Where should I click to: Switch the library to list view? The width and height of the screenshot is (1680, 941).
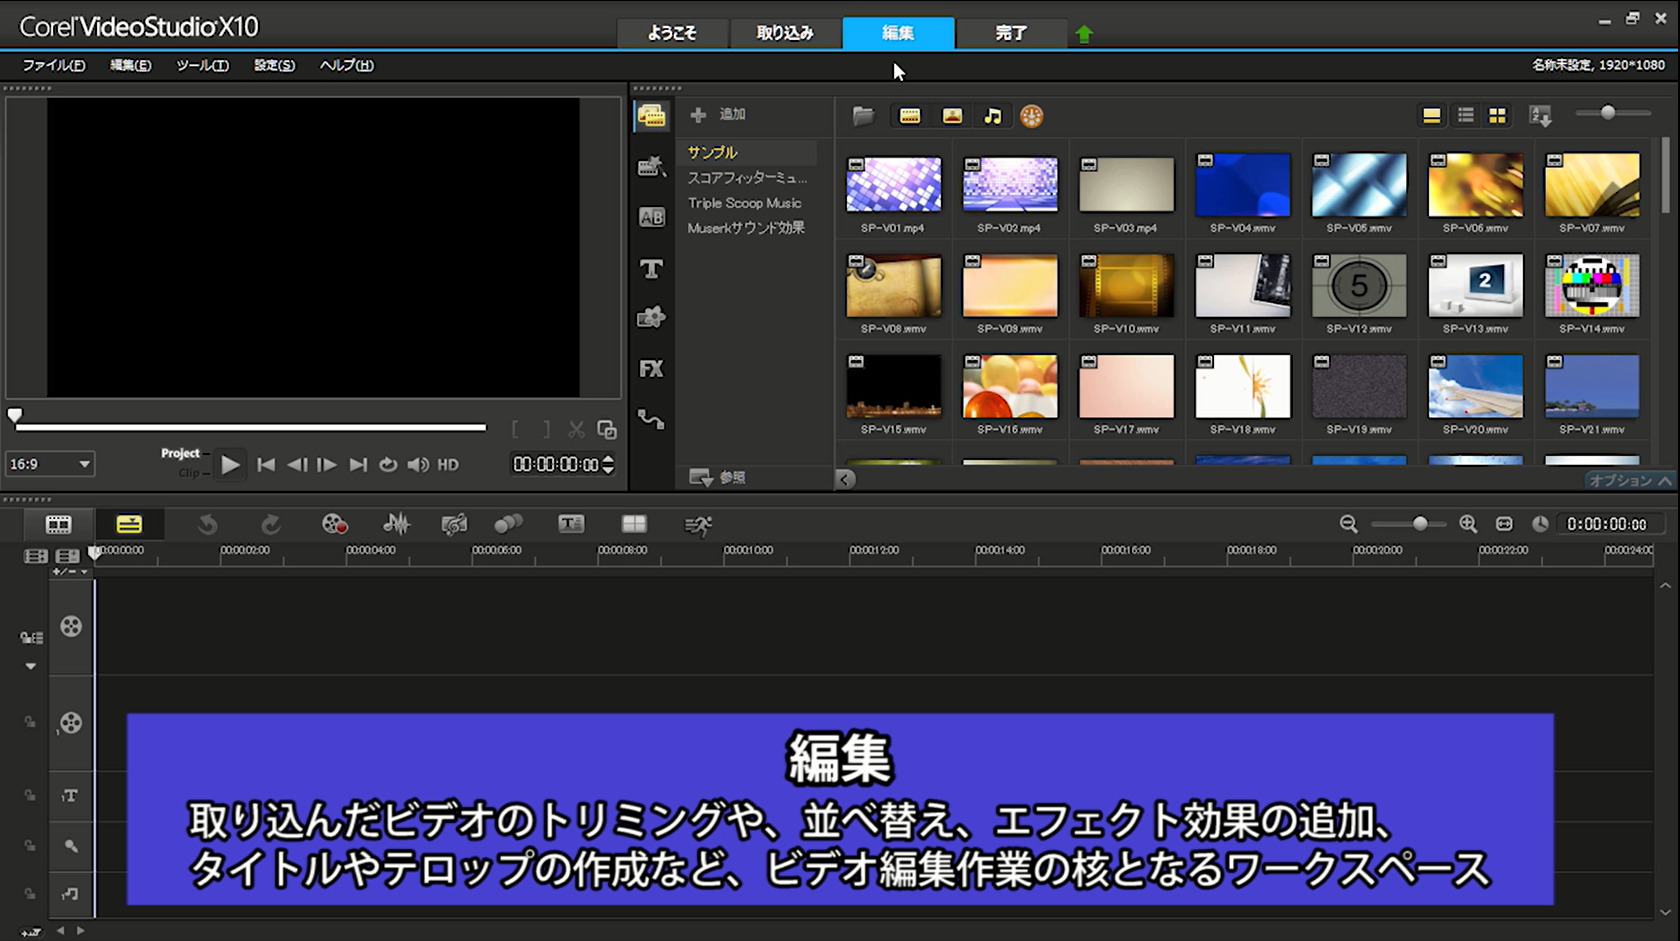[x=1464, y=115]
